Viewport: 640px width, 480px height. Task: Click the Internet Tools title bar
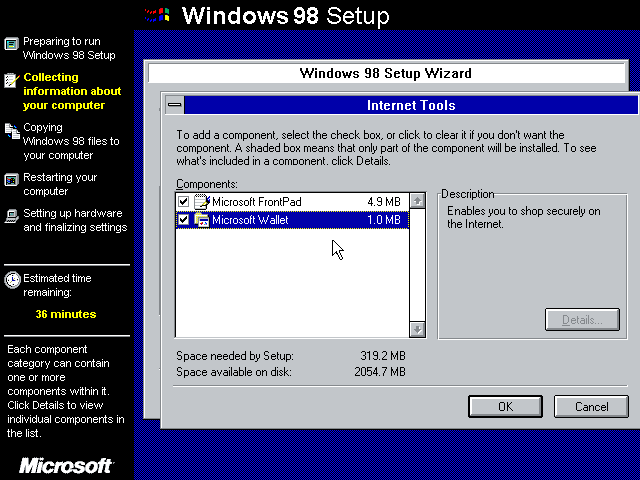pyautogui.click(x=411, y=105)
